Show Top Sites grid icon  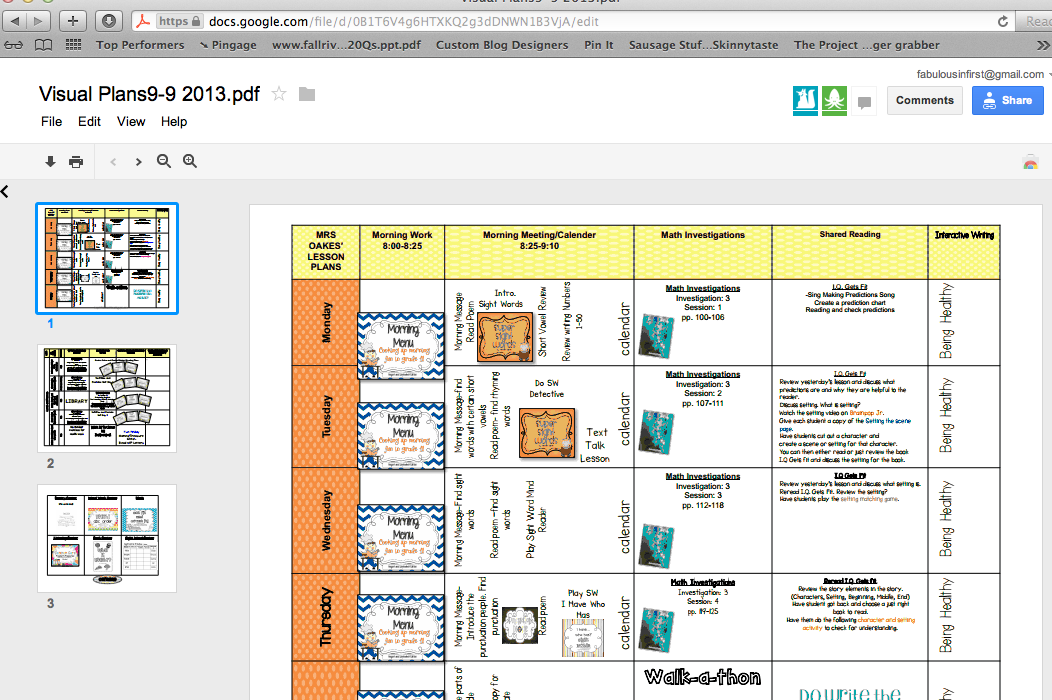tap(73, 45)
